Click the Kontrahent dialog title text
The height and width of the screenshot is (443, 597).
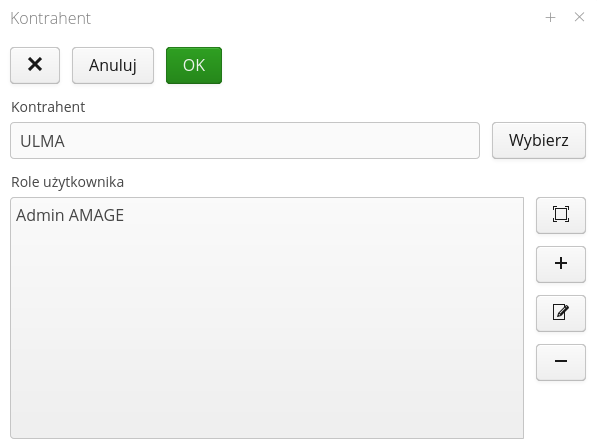point(50,18)
